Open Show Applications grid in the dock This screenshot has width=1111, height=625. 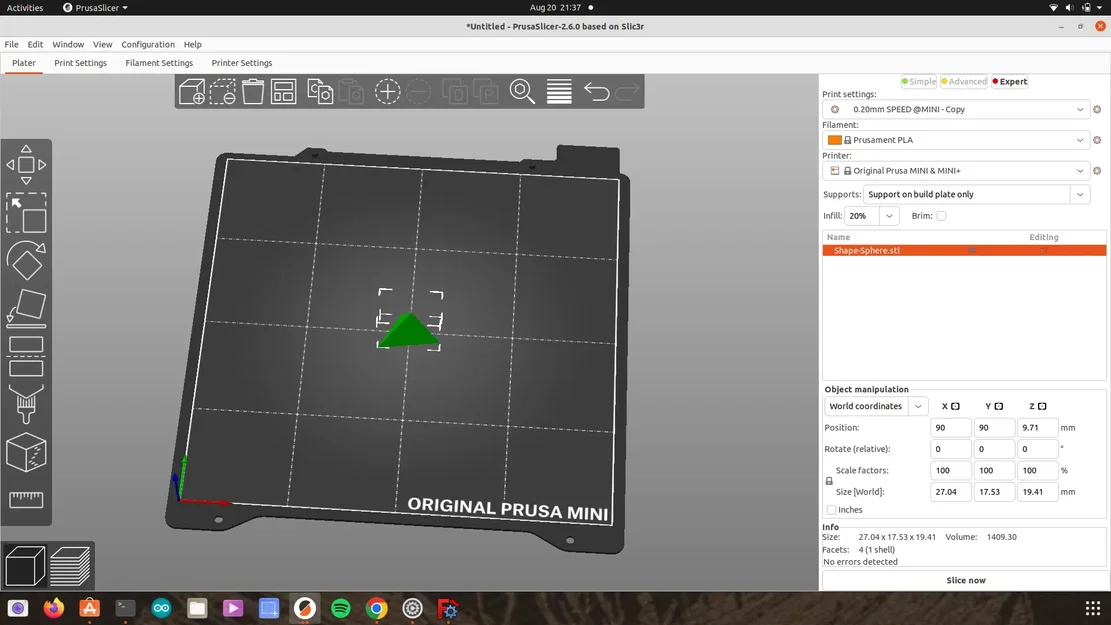point(1093,608)
